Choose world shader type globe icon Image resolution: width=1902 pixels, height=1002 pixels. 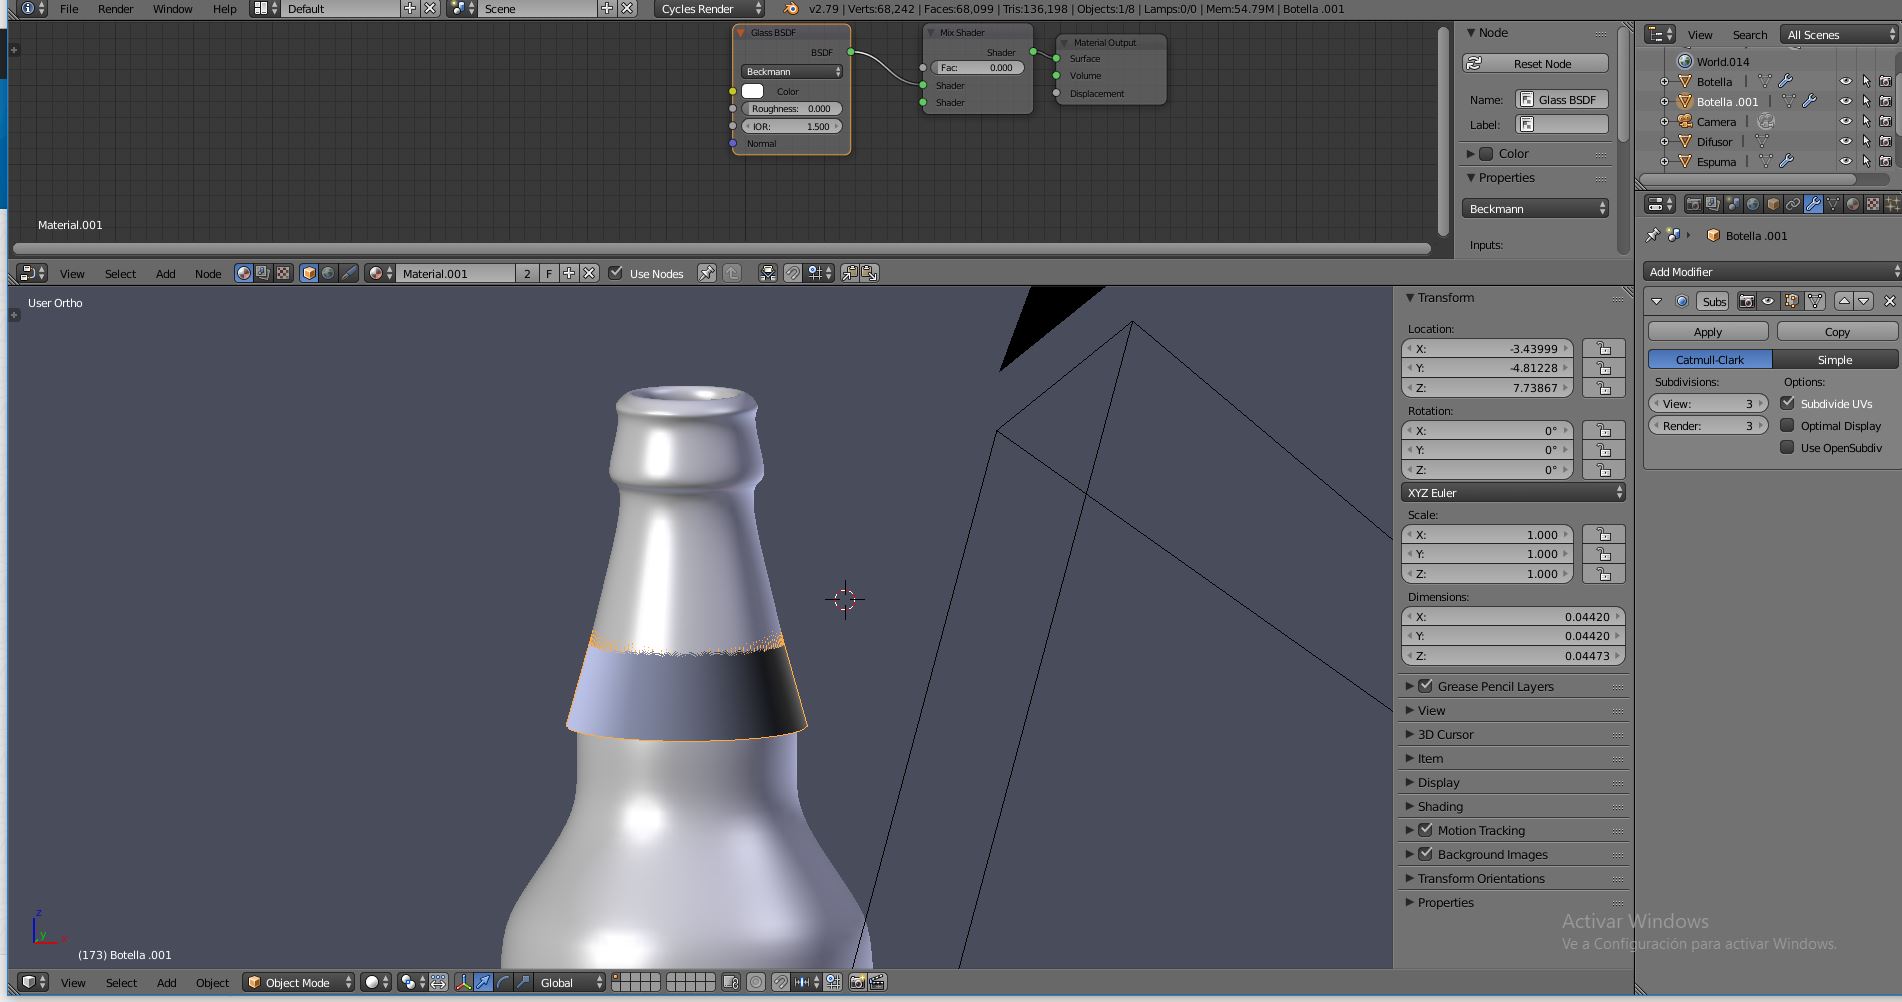click(328, 273)
